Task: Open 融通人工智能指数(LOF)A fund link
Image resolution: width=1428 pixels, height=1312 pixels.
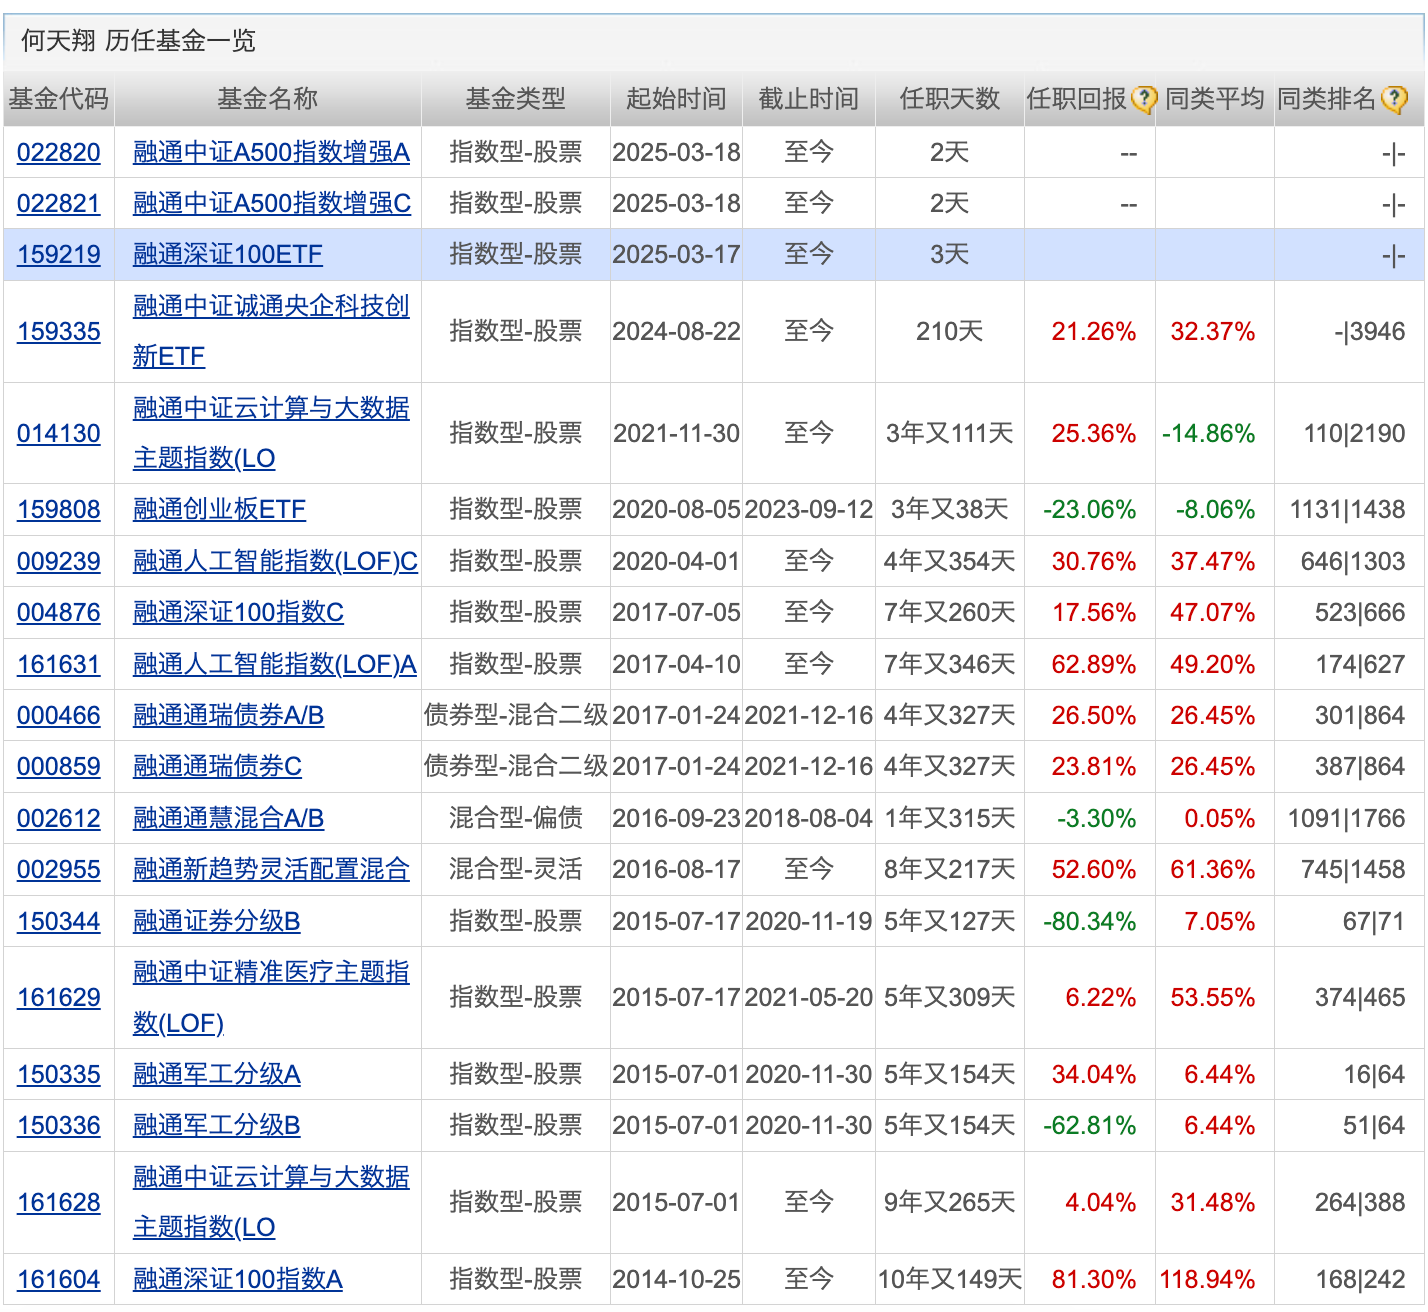Action: tap(275, 664)
